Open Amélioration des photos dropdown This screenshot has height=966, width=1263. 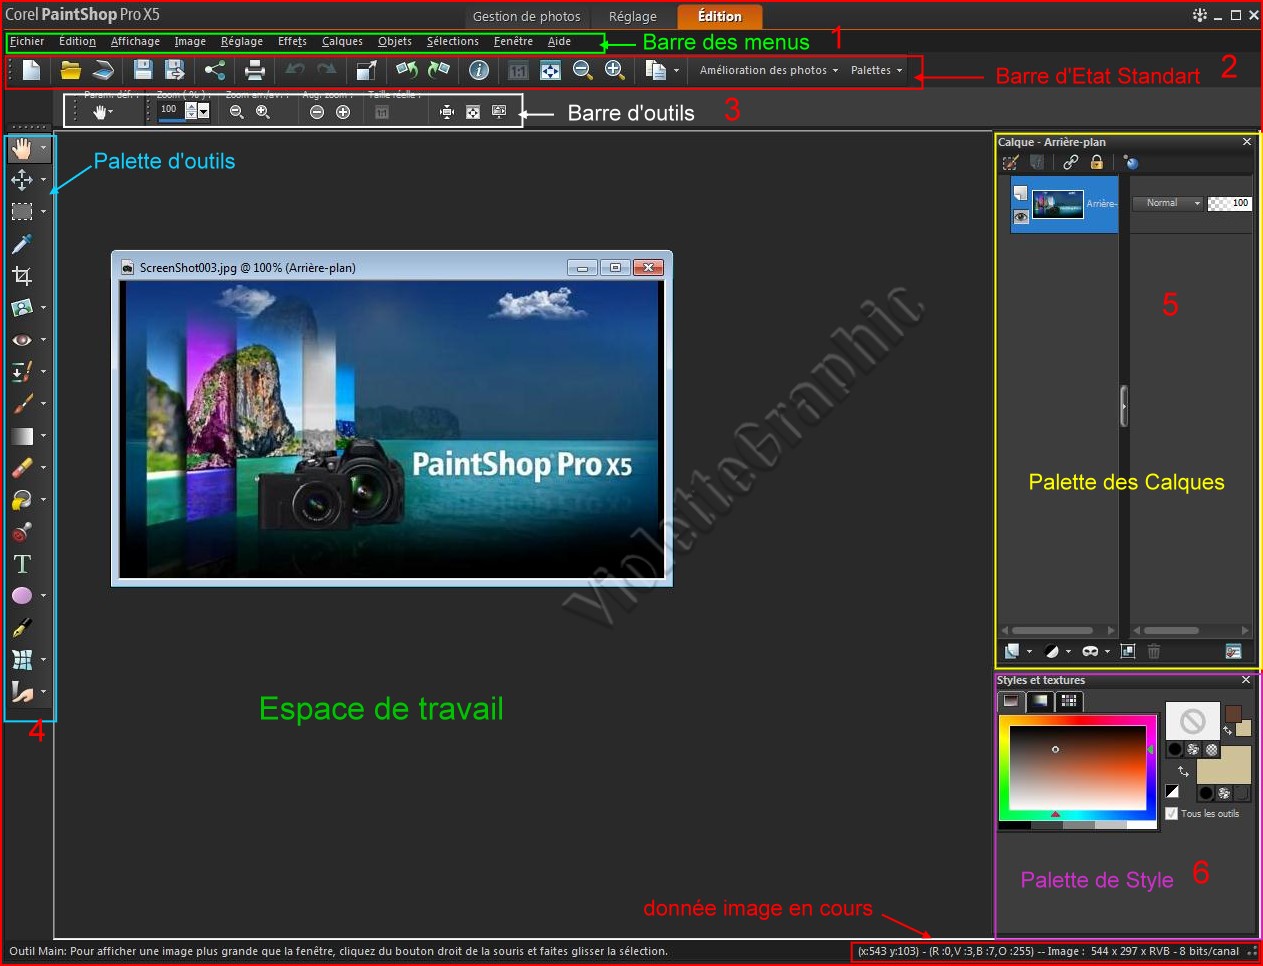click(x=768, y=70)
